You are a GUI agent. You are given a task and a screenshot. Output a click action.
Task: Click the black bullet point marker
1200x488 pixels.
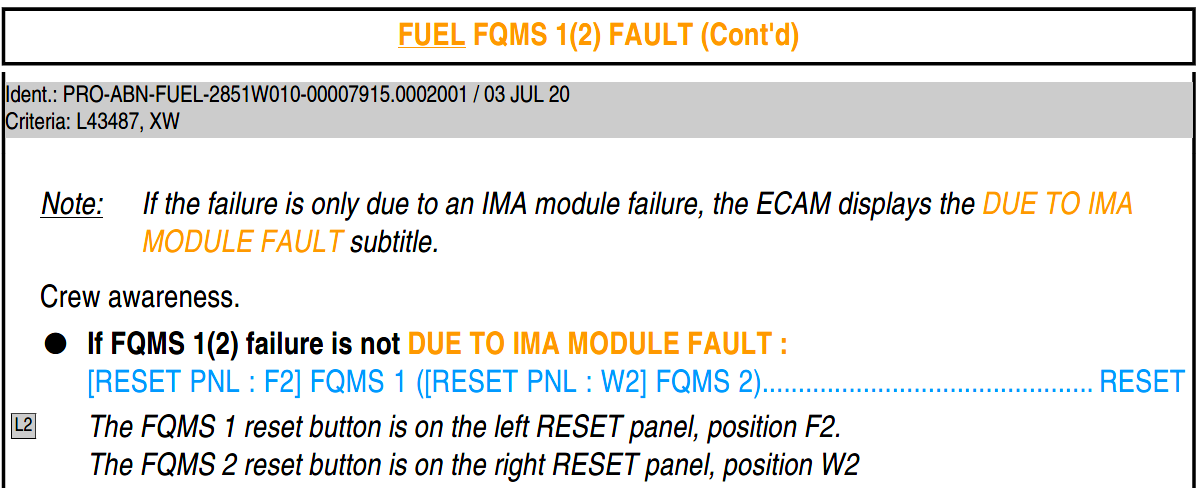click(x=56, y=345)
